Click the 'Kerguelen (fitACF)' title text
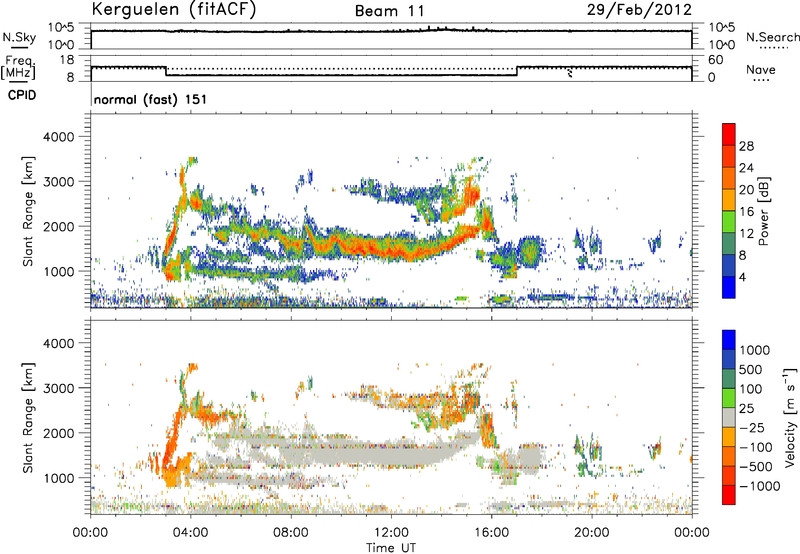Screen dimensions: 800x554 tap(173, 9)
